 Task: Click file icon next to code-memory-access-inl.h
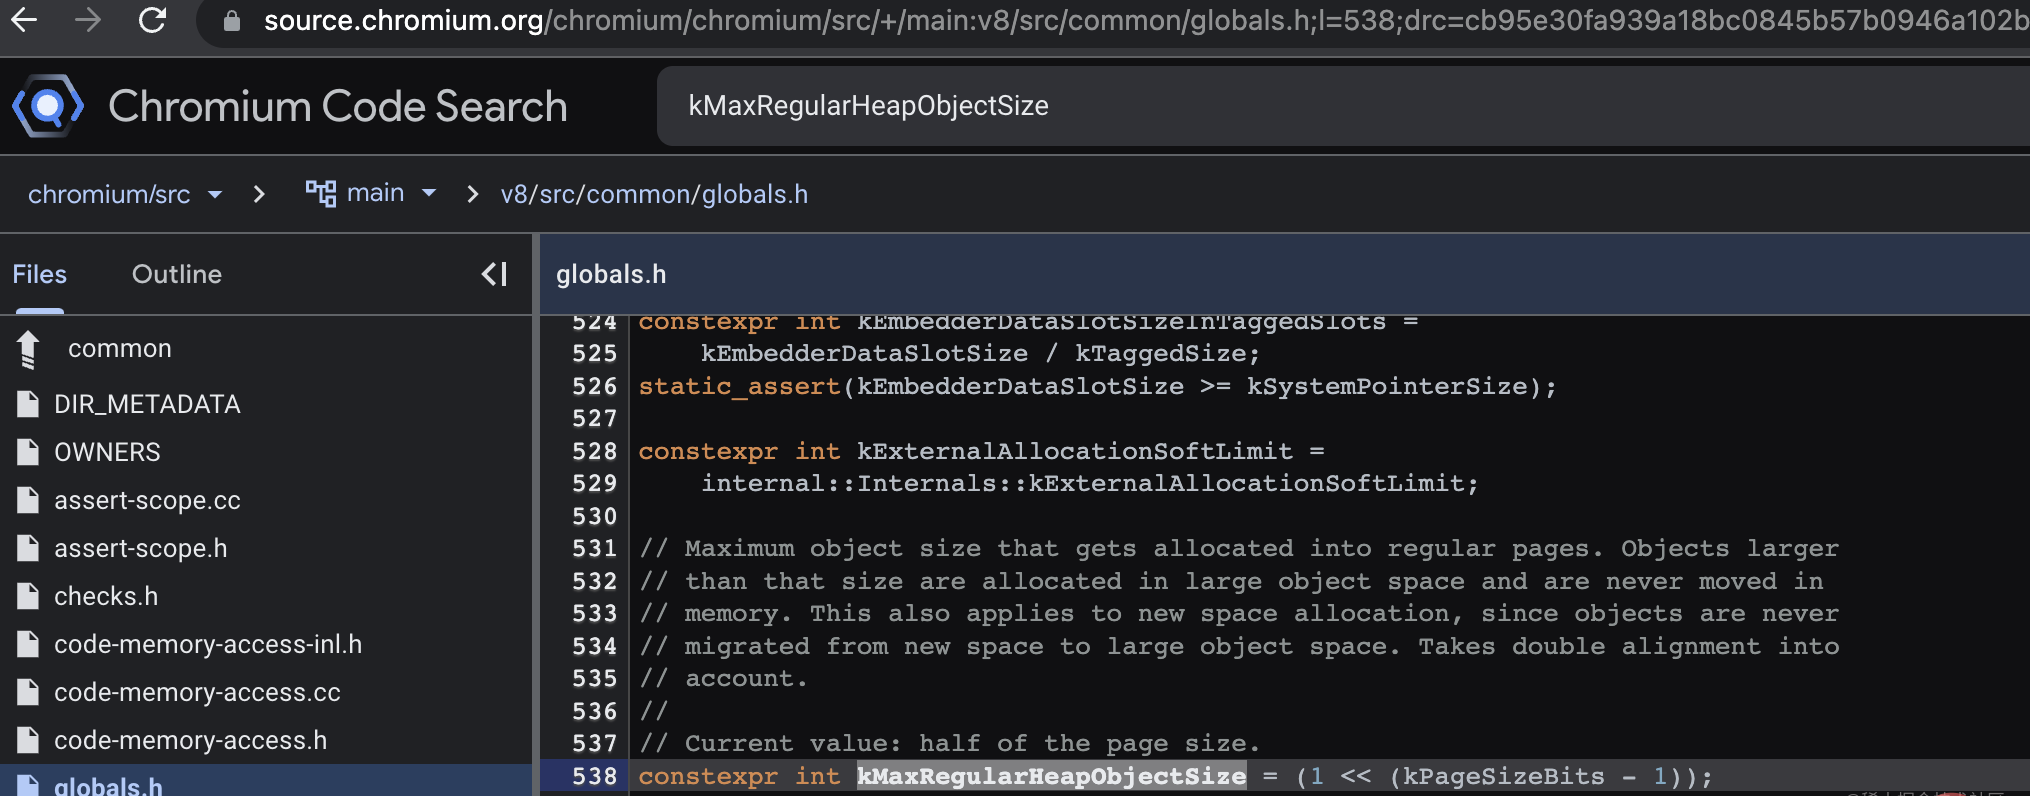28,644
